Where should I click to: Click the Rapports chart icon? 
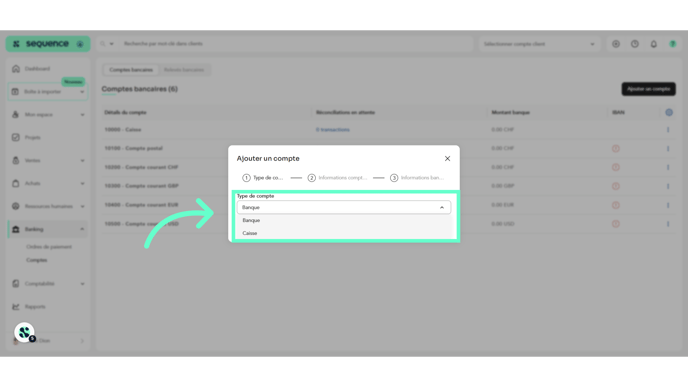coord(15,307)
